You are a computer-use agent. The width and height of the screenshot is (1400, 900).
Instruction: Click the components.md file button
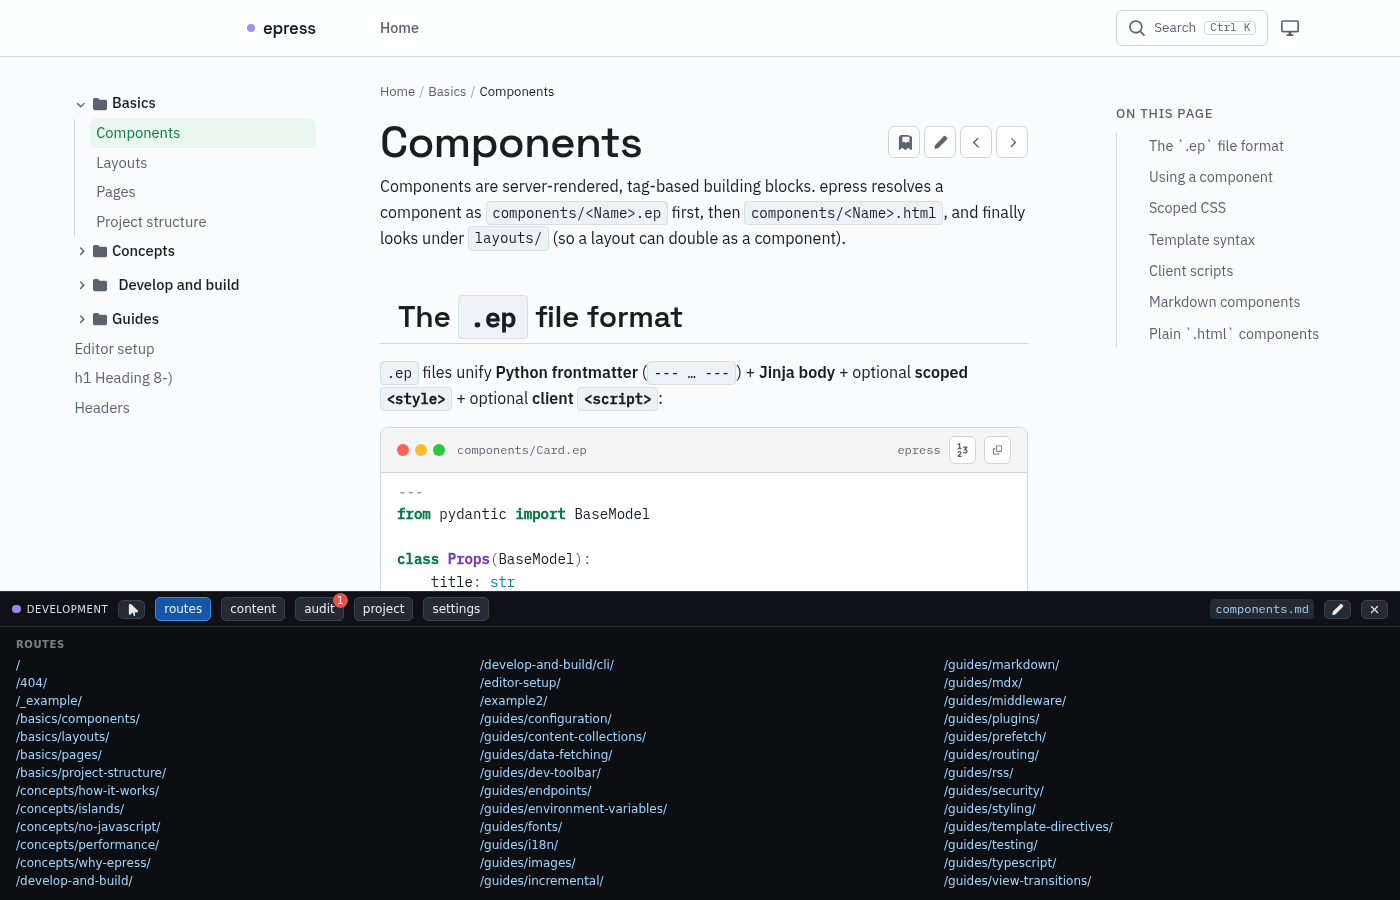pyautogui.click(x=1262, y=609)
